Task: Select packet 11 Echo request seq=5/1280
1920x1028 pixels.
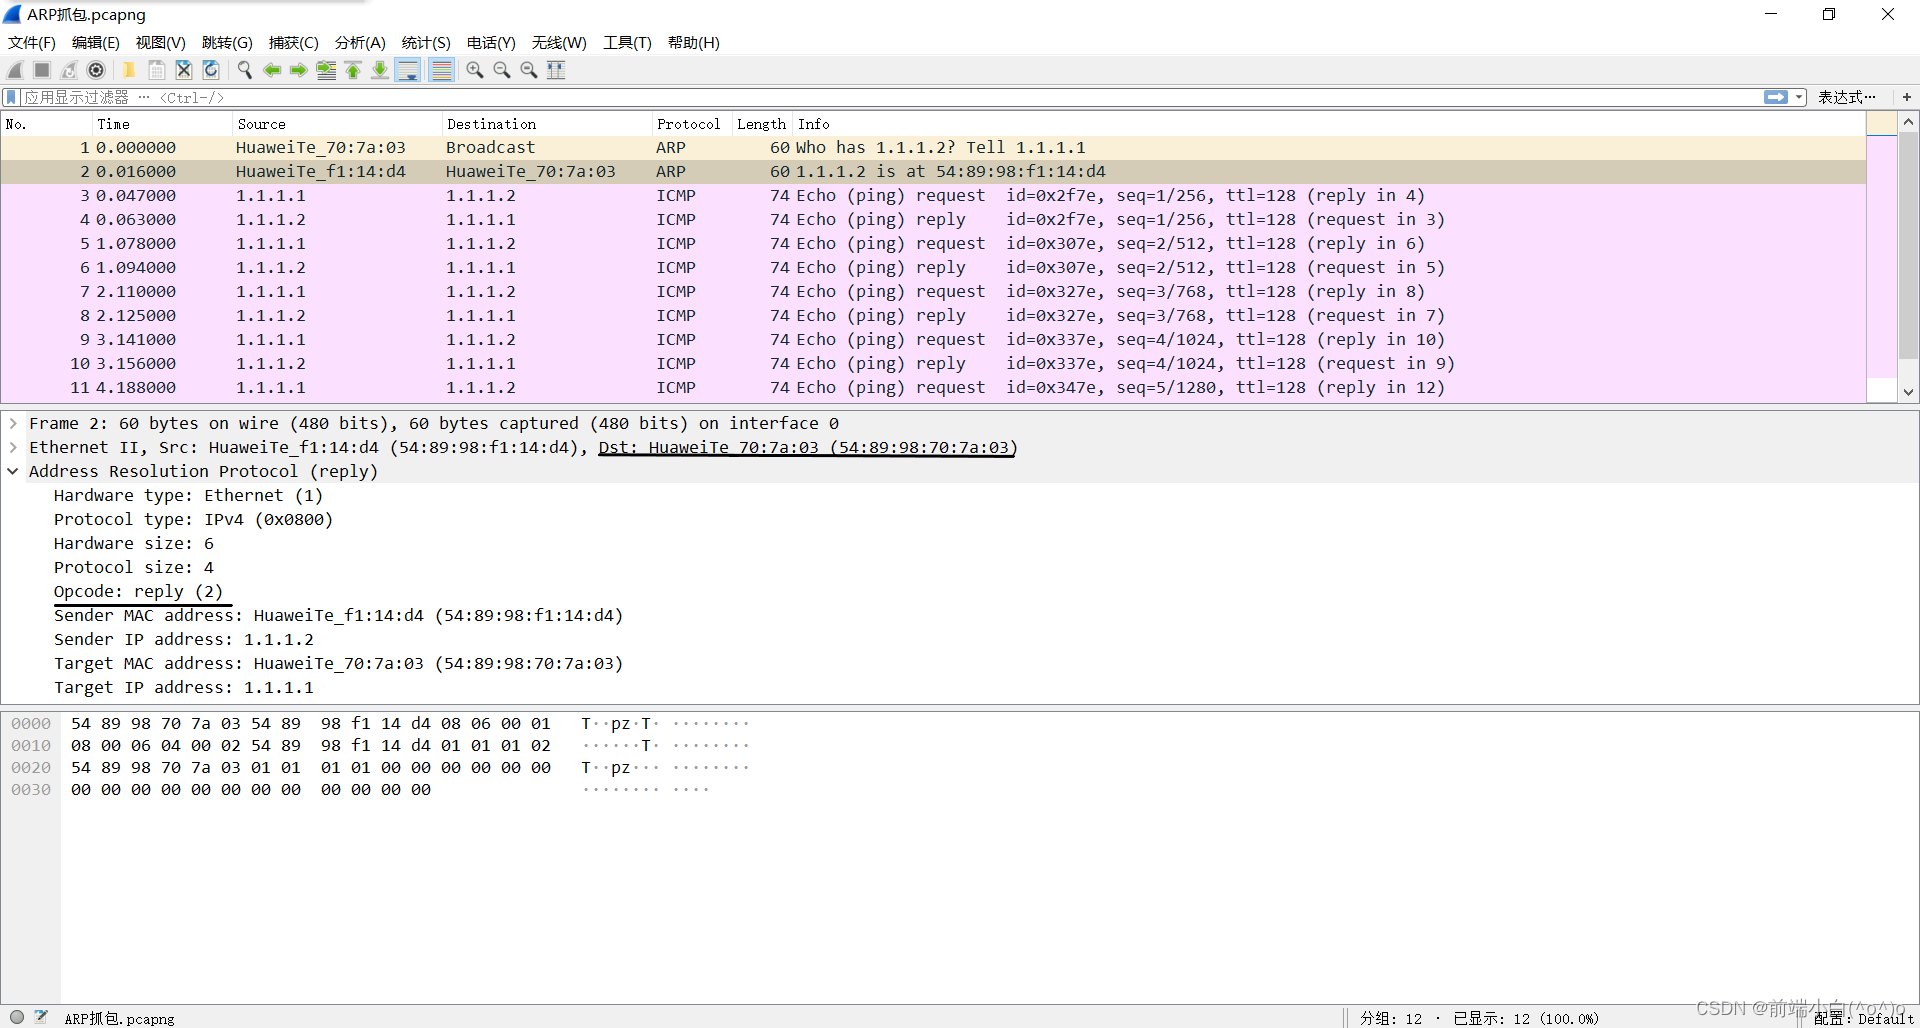Action: [933, 388]
